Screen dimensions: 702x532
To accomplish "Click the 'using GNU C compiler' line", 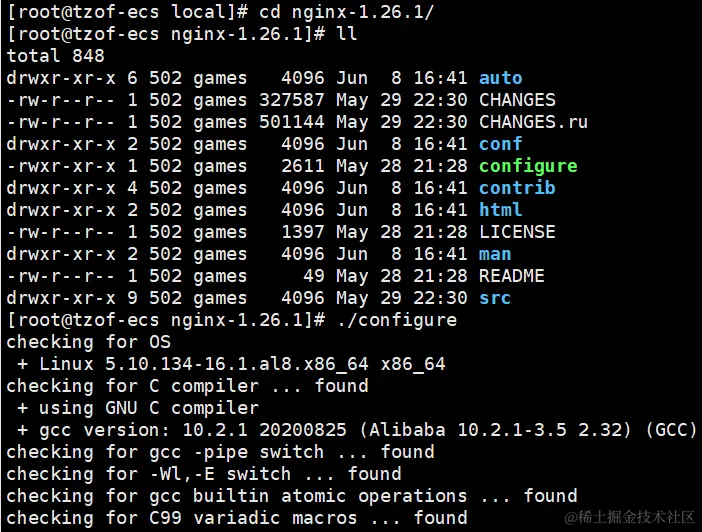I will coord(138,408).
